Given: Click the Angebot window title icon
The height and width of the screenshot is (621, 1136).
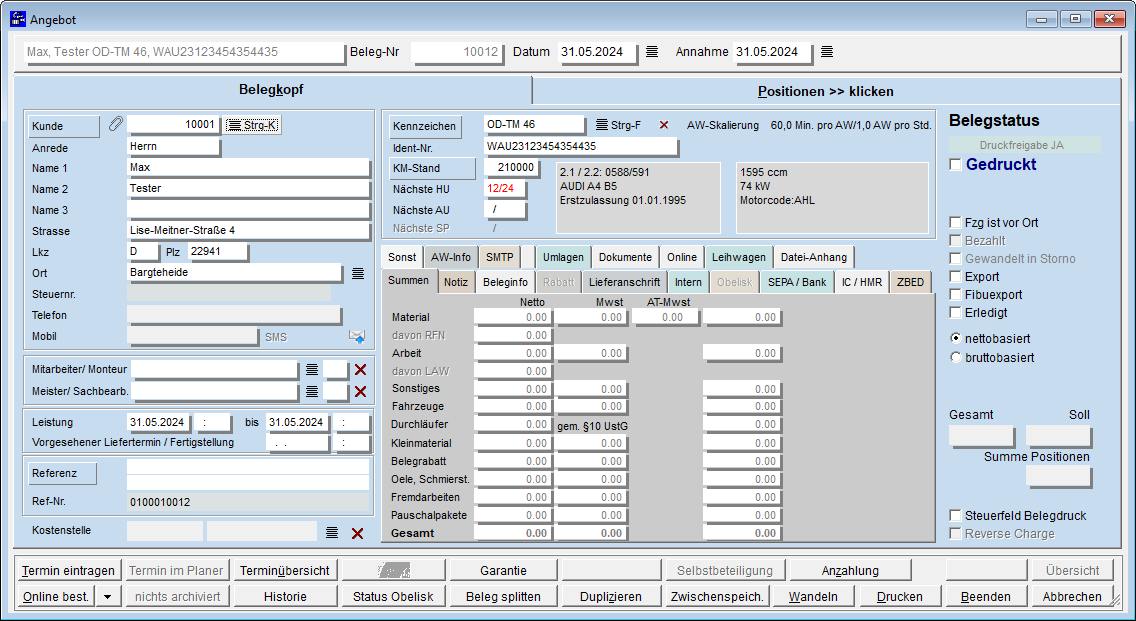Looking at the screenshot, I should click(x=17, y=19).
